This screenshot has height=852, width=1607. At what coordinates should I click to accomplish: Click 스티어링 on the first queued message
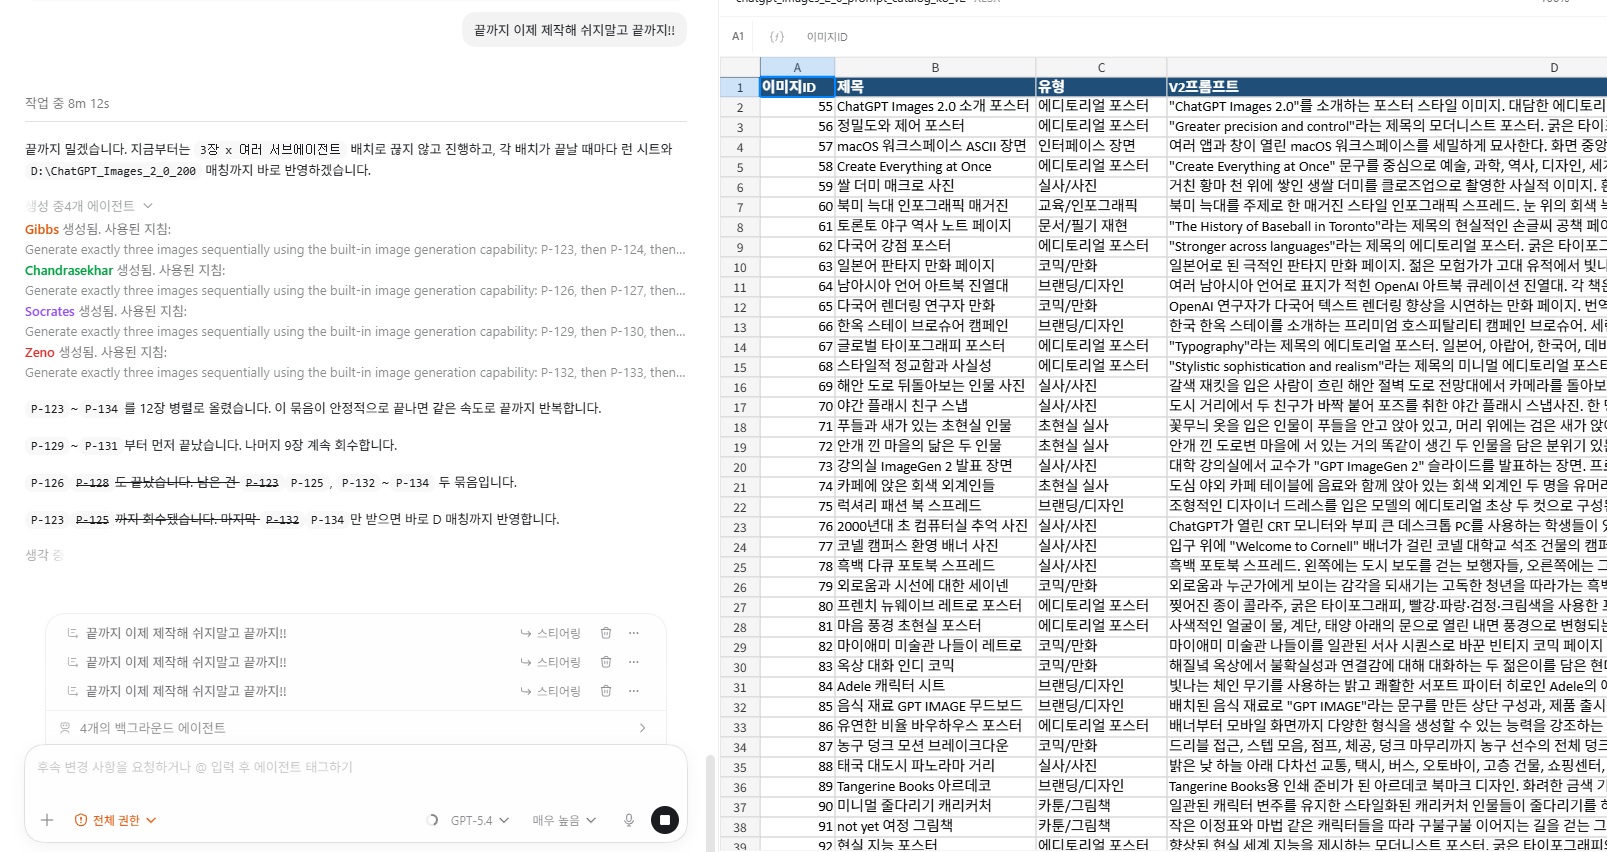(x=550, y=633)
